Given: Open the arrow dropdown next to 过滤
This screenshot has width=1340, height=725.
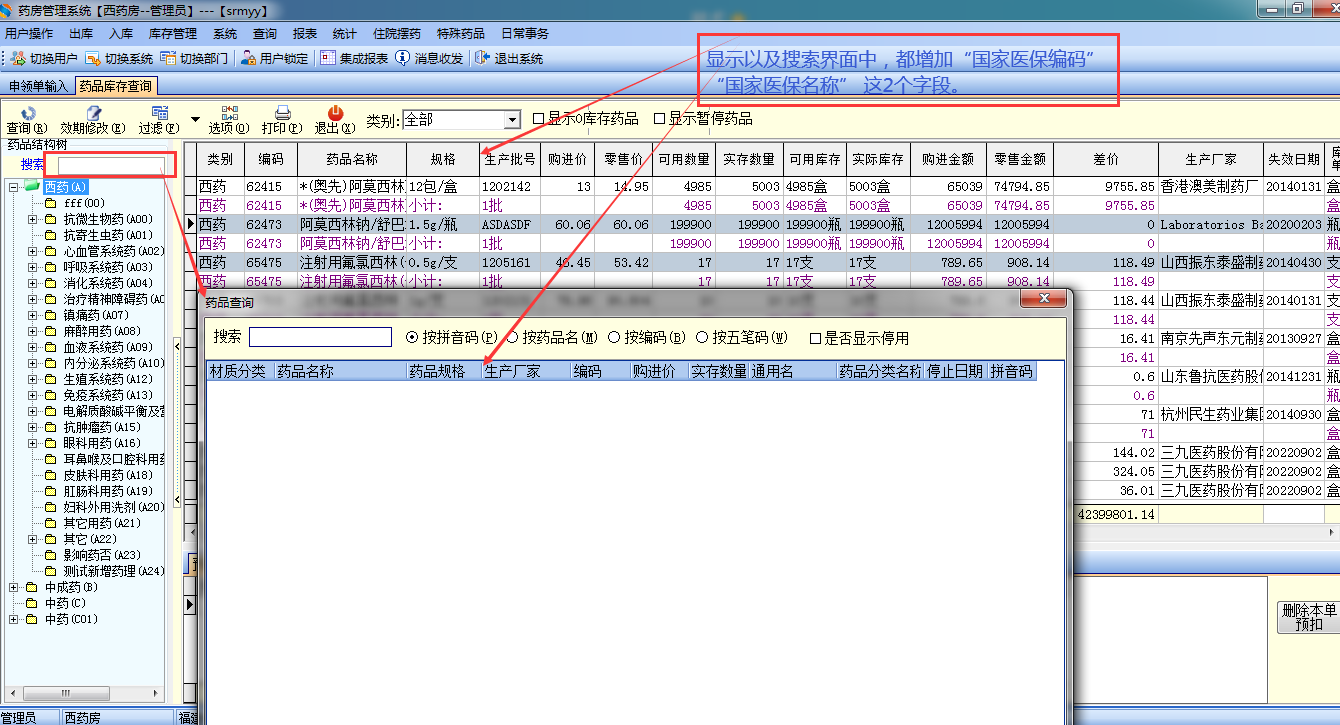Looking at the screenshot, I should click(196, 119).
